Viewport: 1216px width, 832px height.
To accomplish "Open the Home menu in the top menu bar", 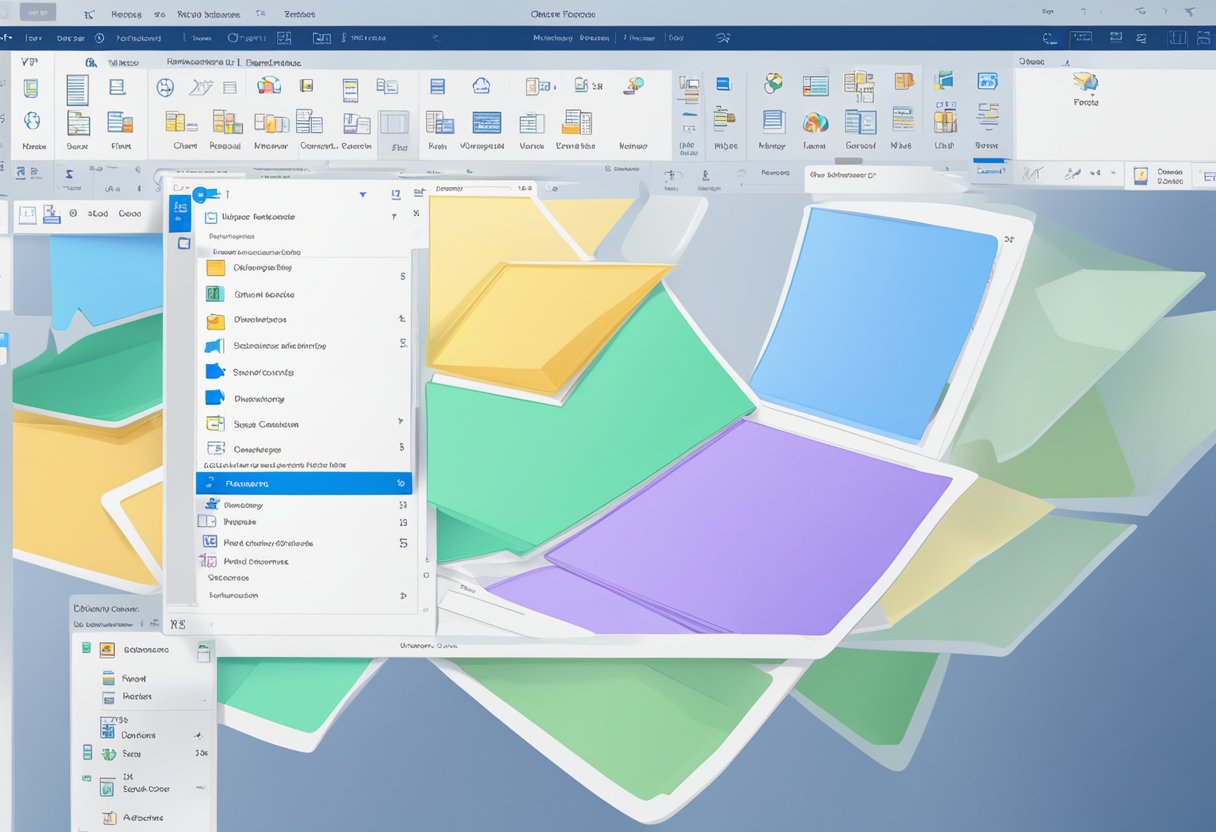I will 126,15.
